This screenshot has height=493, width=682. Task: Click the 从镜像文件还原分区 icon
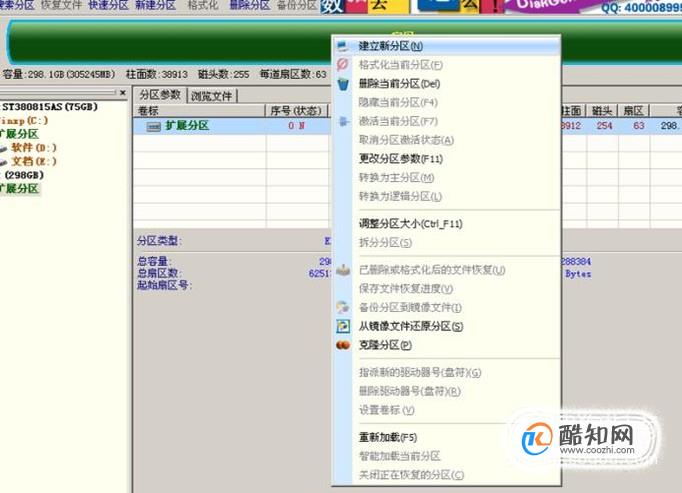pos(343,326)
